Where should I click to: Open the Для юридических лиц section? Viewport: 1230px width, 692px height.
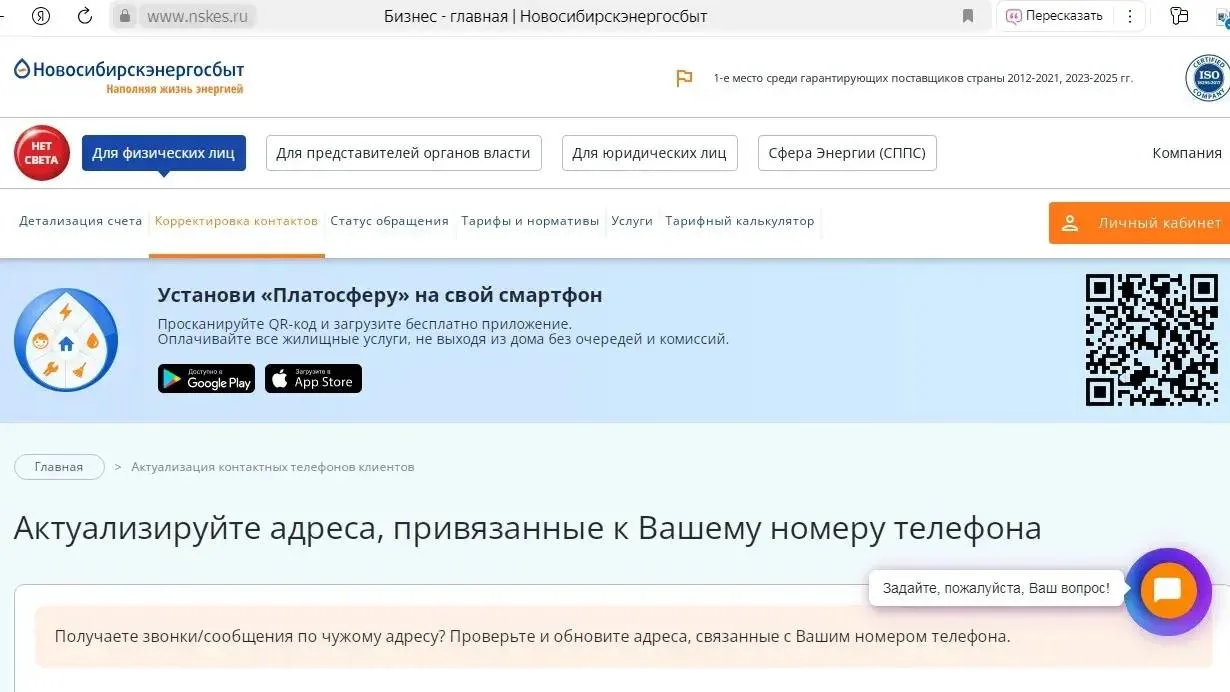tap(650, 153)
